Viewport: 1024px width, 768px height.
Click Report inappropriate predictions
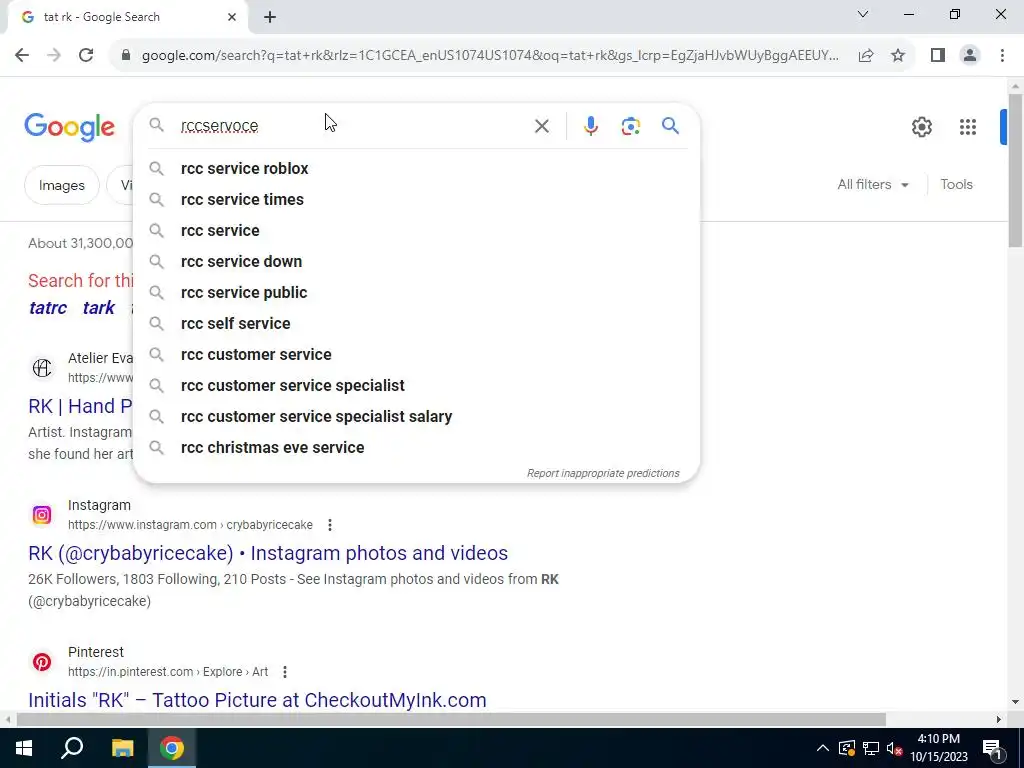(603, 473)
